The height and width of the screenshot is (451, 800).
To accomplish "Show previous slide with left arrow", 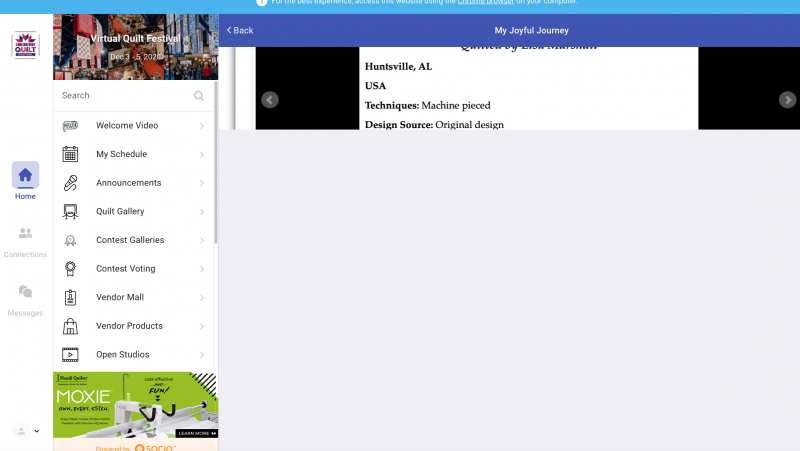I will coord(270,100).
